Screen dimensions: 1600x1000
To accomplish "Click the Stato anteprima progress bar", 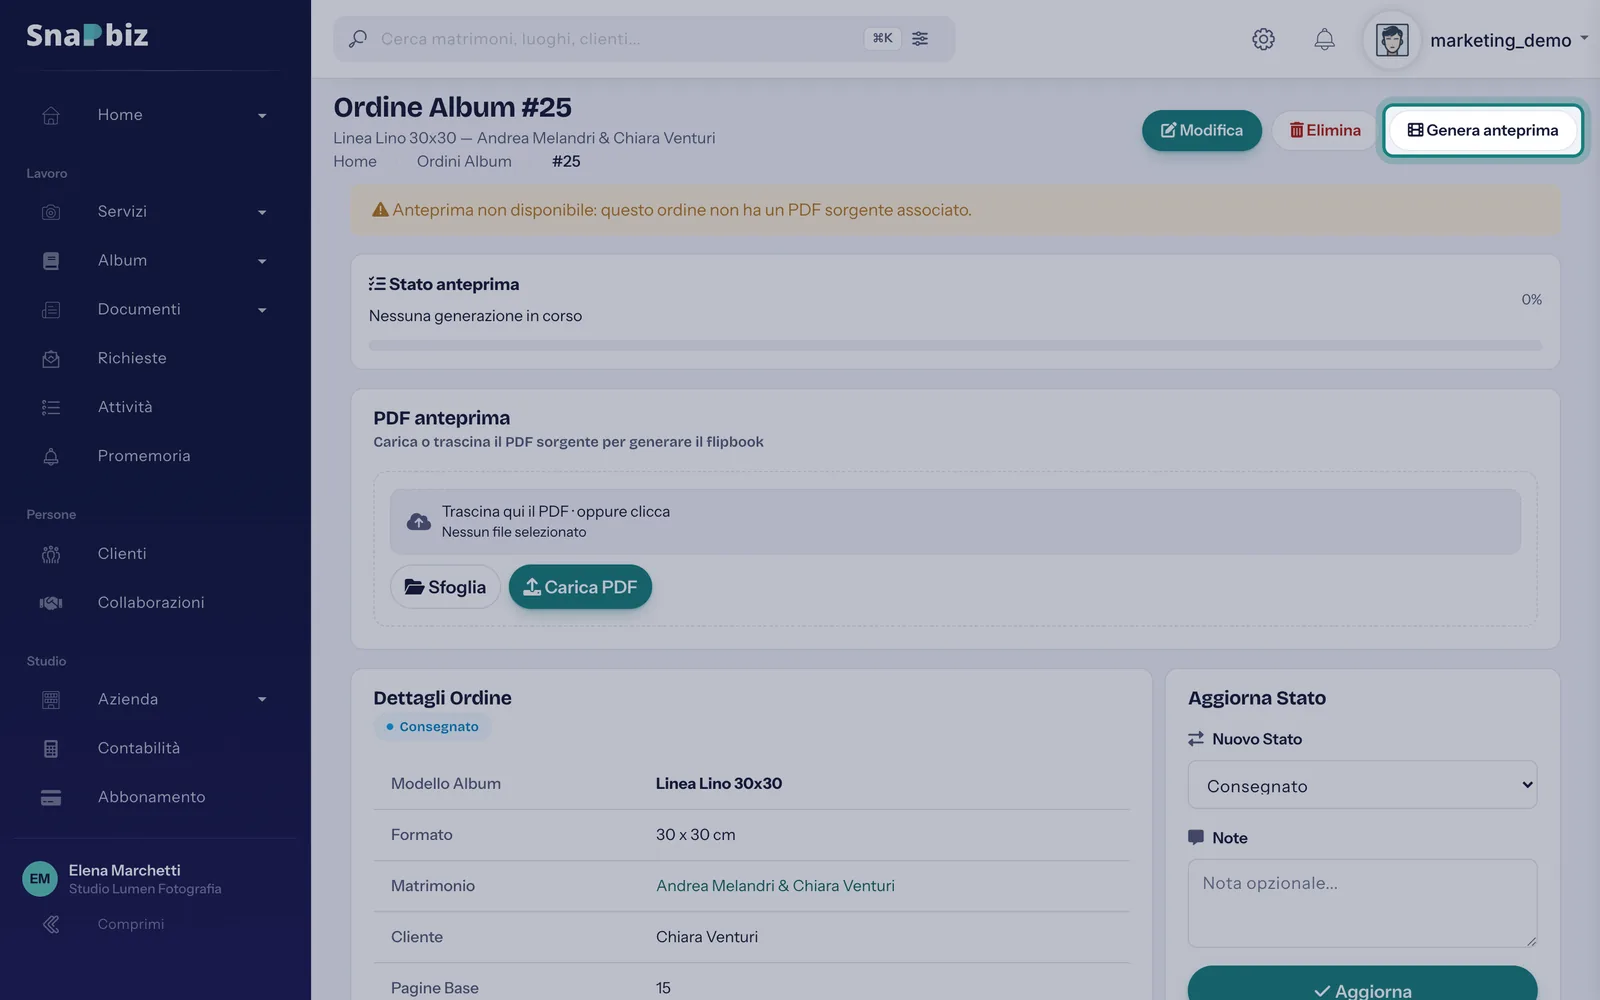I will pyautogui.click(x=955, y=345).
